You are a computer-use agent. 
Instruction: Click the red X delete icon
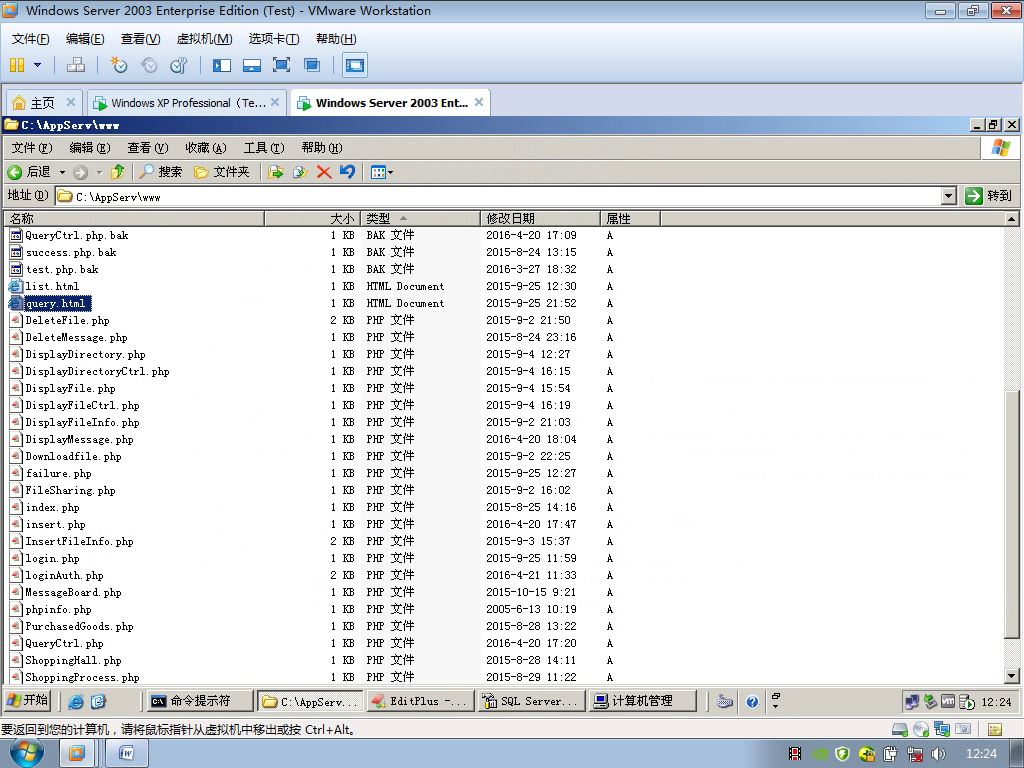click(324, 172)
